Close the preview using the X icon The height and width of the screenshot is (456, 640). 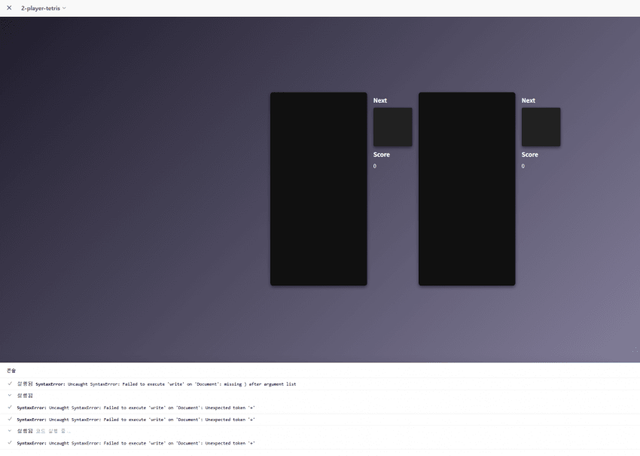point(10,8)
